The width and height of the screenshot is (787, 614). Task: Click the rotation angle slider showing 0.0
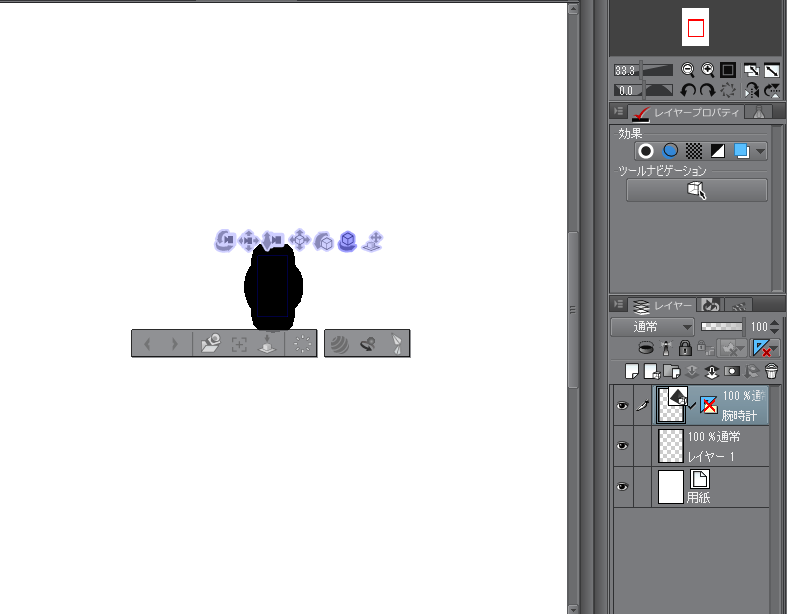(644, 90)
